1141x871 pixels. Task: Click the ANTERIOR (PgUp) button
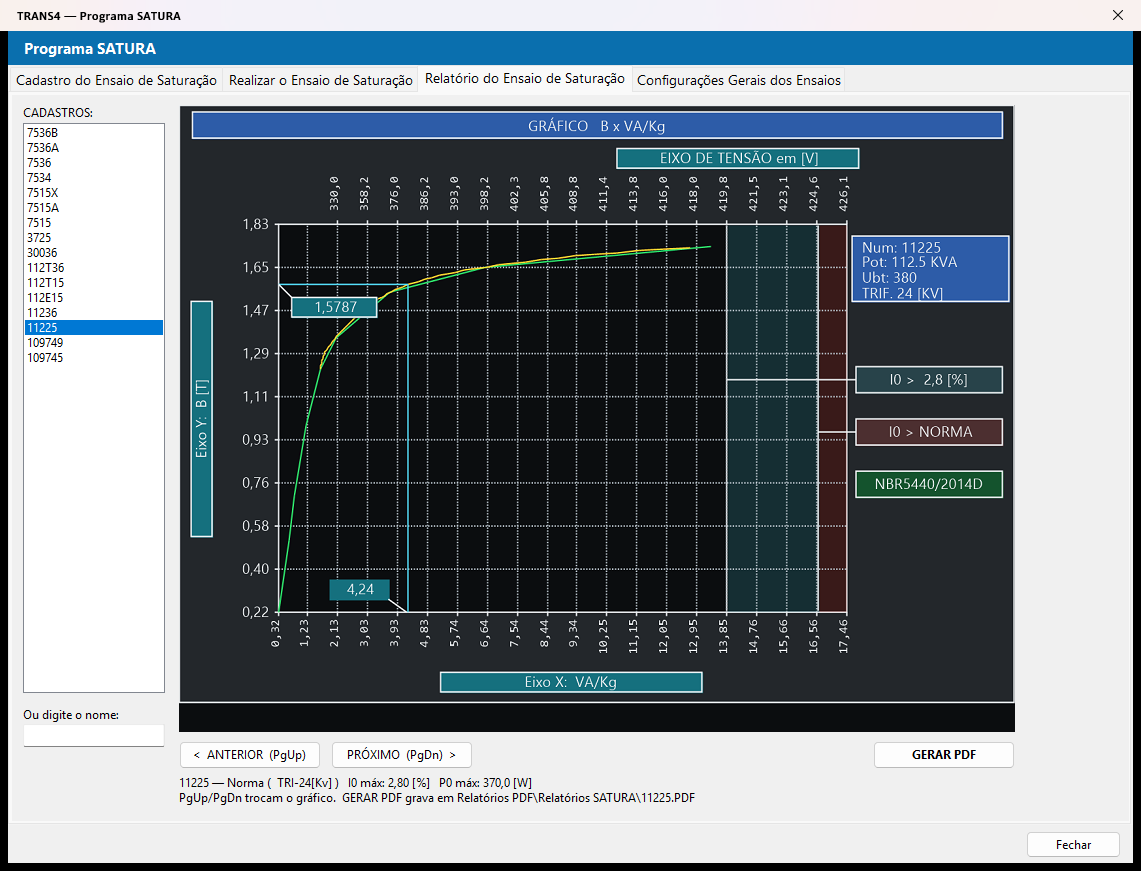[250, 755]
